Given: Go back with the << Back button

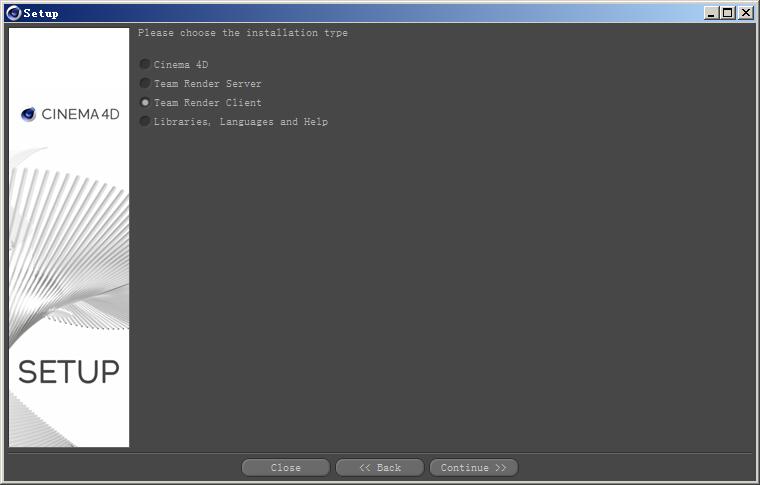Looking at the screenshot, I should [380, 468].
